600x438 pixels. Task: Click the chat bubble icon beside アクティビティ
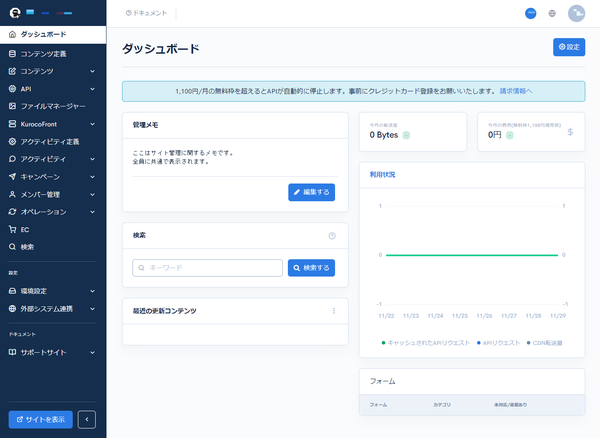click(12, 159)
